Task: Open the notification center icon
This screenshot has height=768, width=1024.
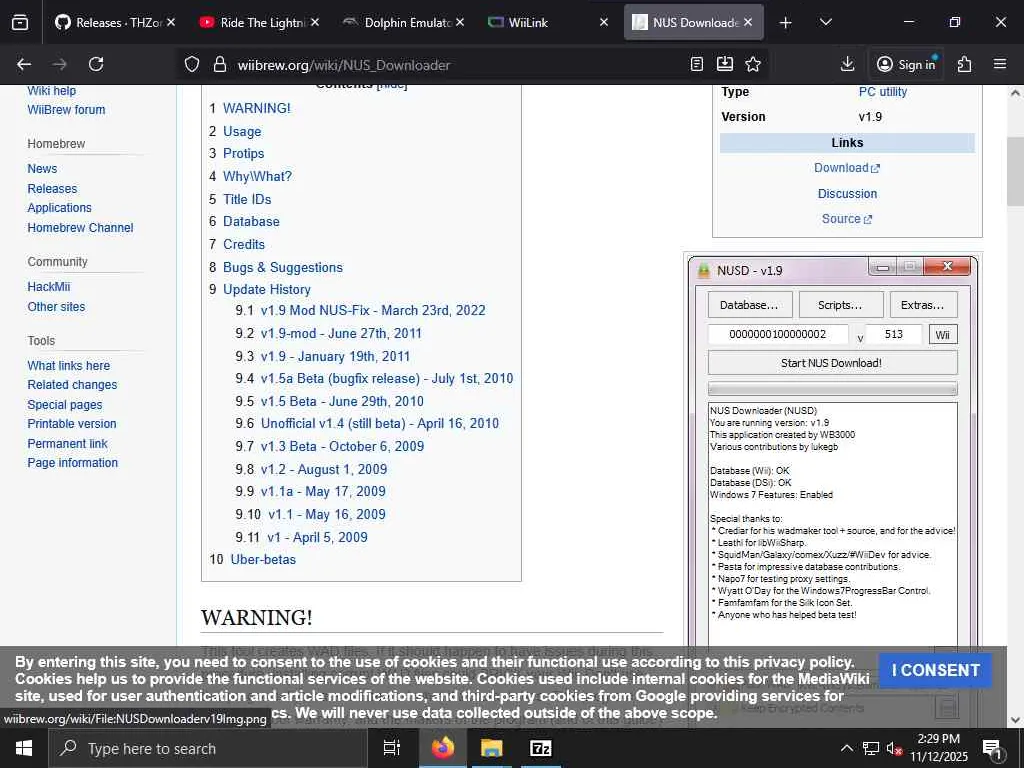Action: (992, 749)
